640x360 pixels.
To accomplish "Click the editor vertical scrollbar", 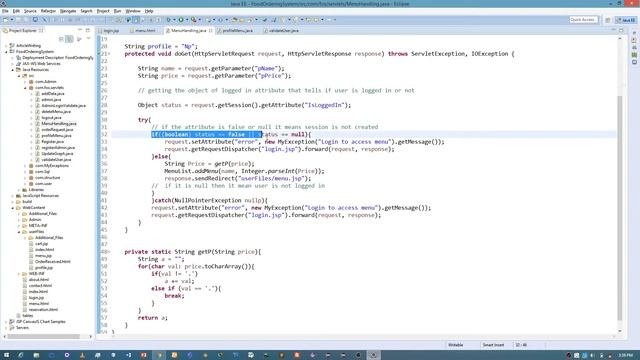I will pos(620,207).
